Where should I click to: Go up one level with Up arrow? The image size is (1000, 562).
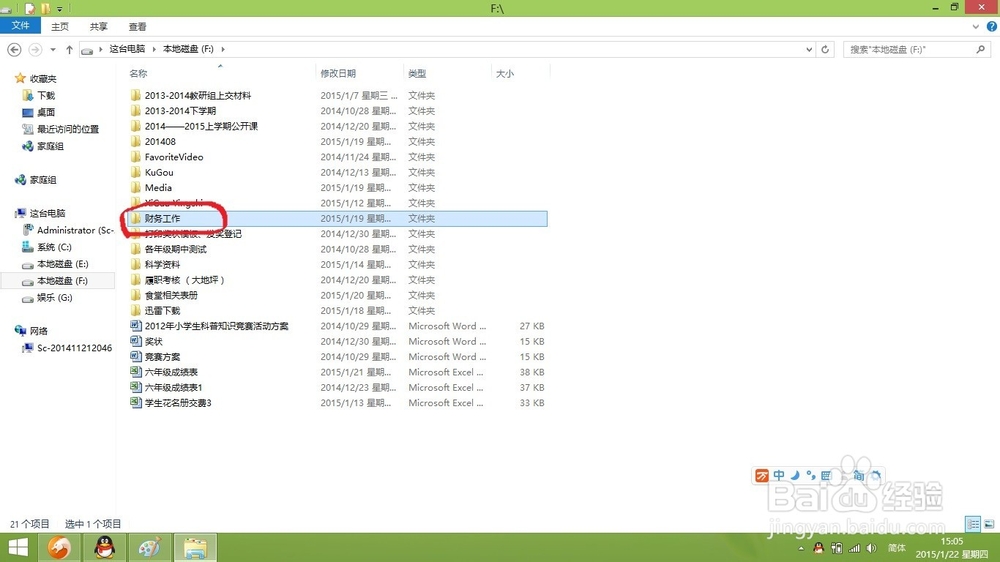point(69,49)
